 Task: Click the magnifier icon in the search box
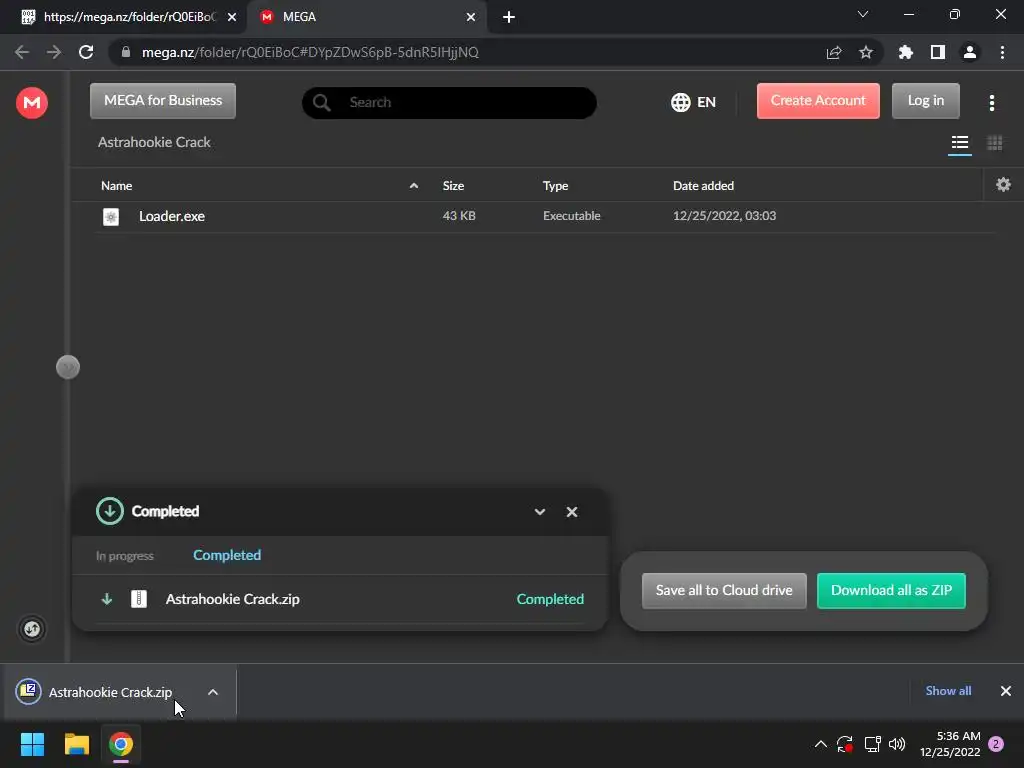coord(321,103)
